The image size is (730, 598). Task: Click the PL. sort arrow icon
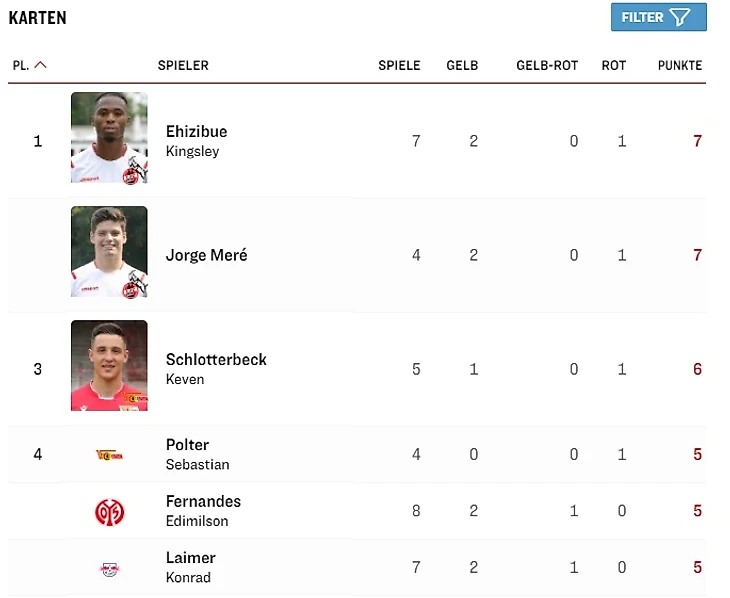41,65
